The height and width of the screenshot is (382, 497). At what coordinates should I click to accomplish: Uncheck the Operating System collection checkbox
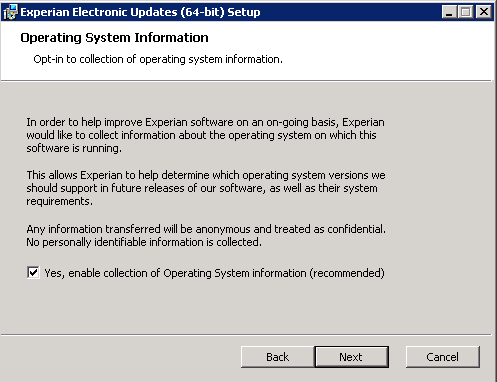[x=33, y=273]
